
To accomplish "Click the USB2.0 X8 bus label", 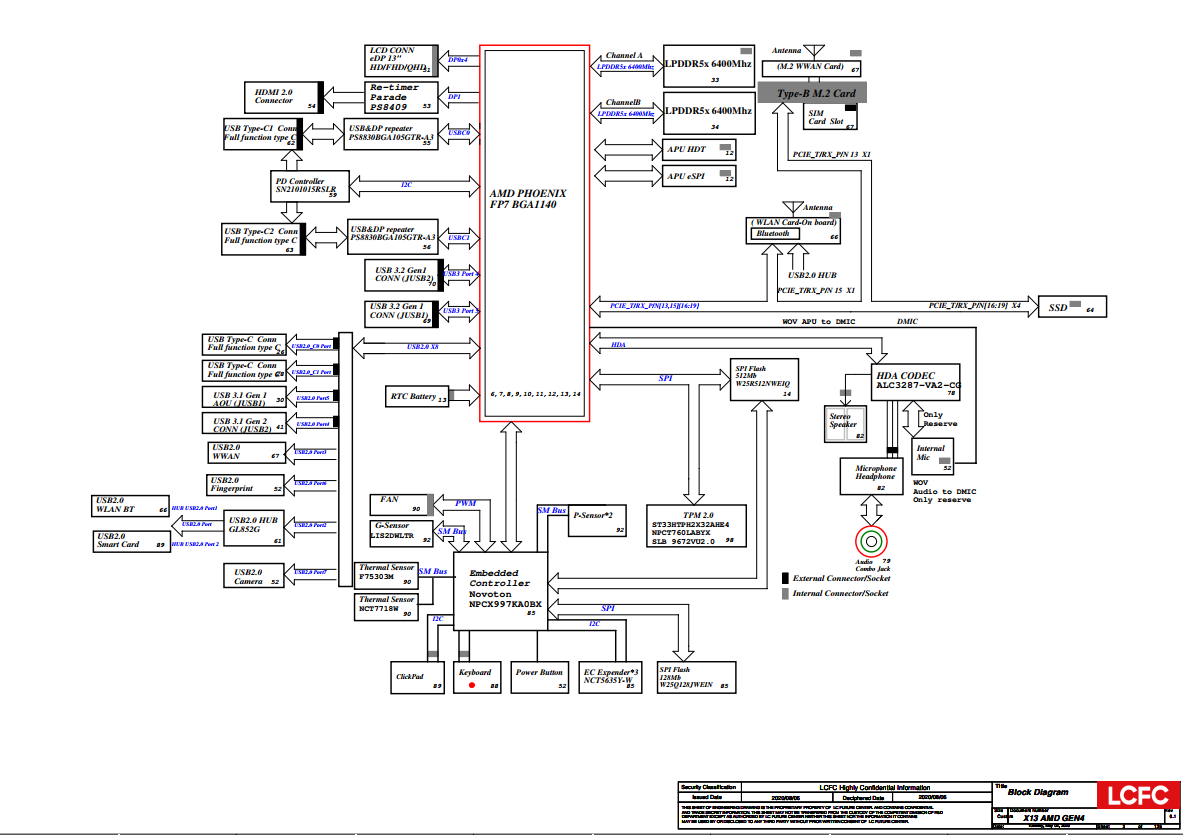I will point(422,347).
